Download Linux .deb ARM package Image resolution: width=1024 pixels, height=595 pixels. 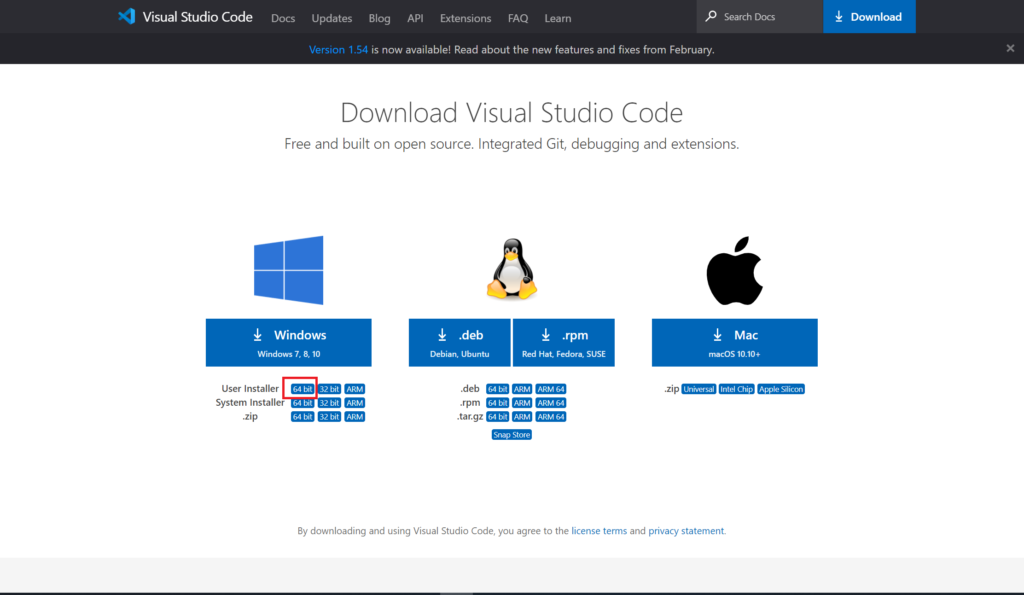pos(522,389)
